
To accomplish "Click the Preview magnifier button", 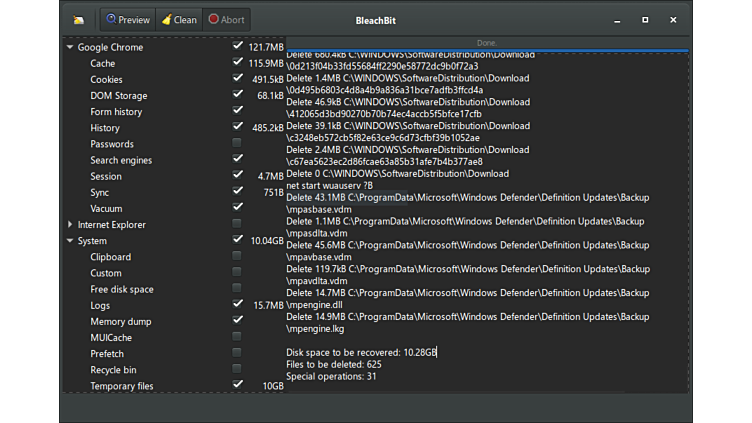I will (127, 20).
